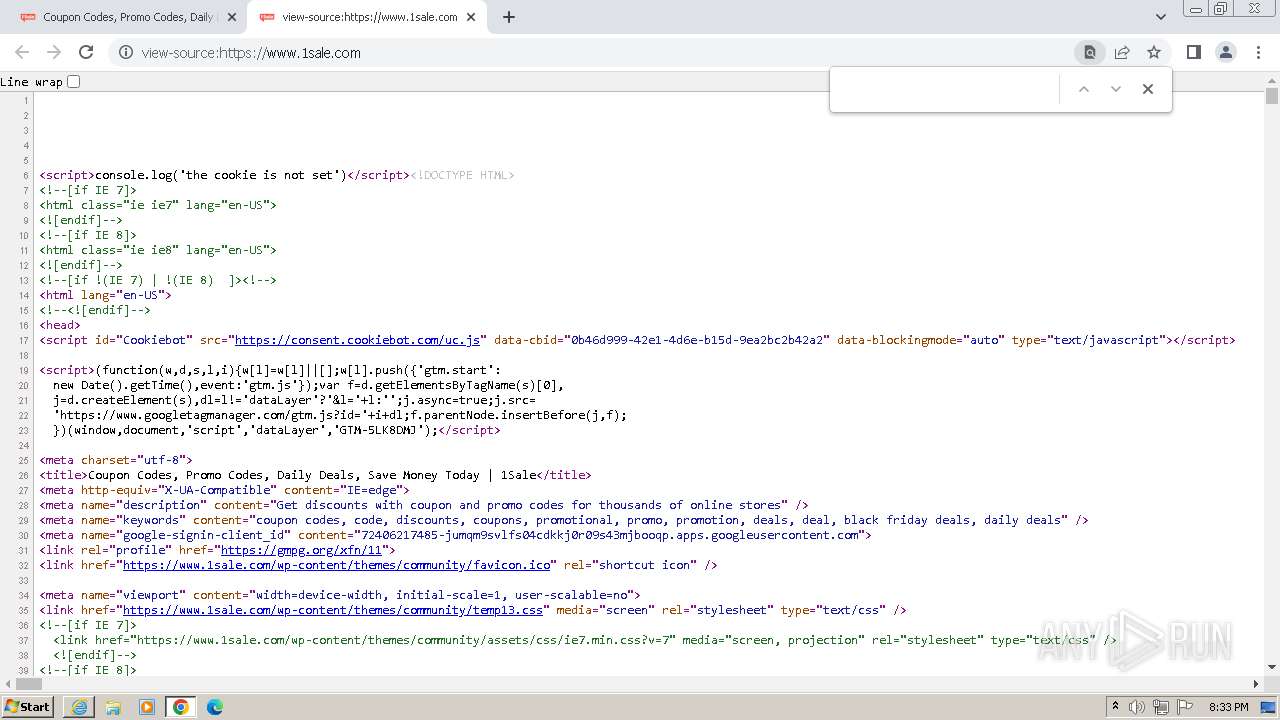
Task: Open Microsoft Edge from the taskbar
Action: pos(215,707)
